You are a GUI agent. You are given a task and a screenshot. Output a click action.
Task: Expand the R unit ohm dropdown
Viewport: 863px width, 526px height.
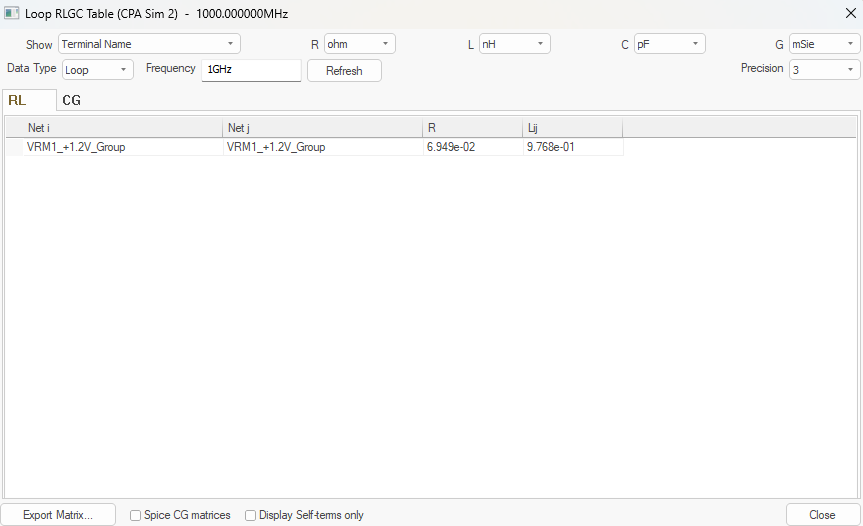tap(359, 44)
